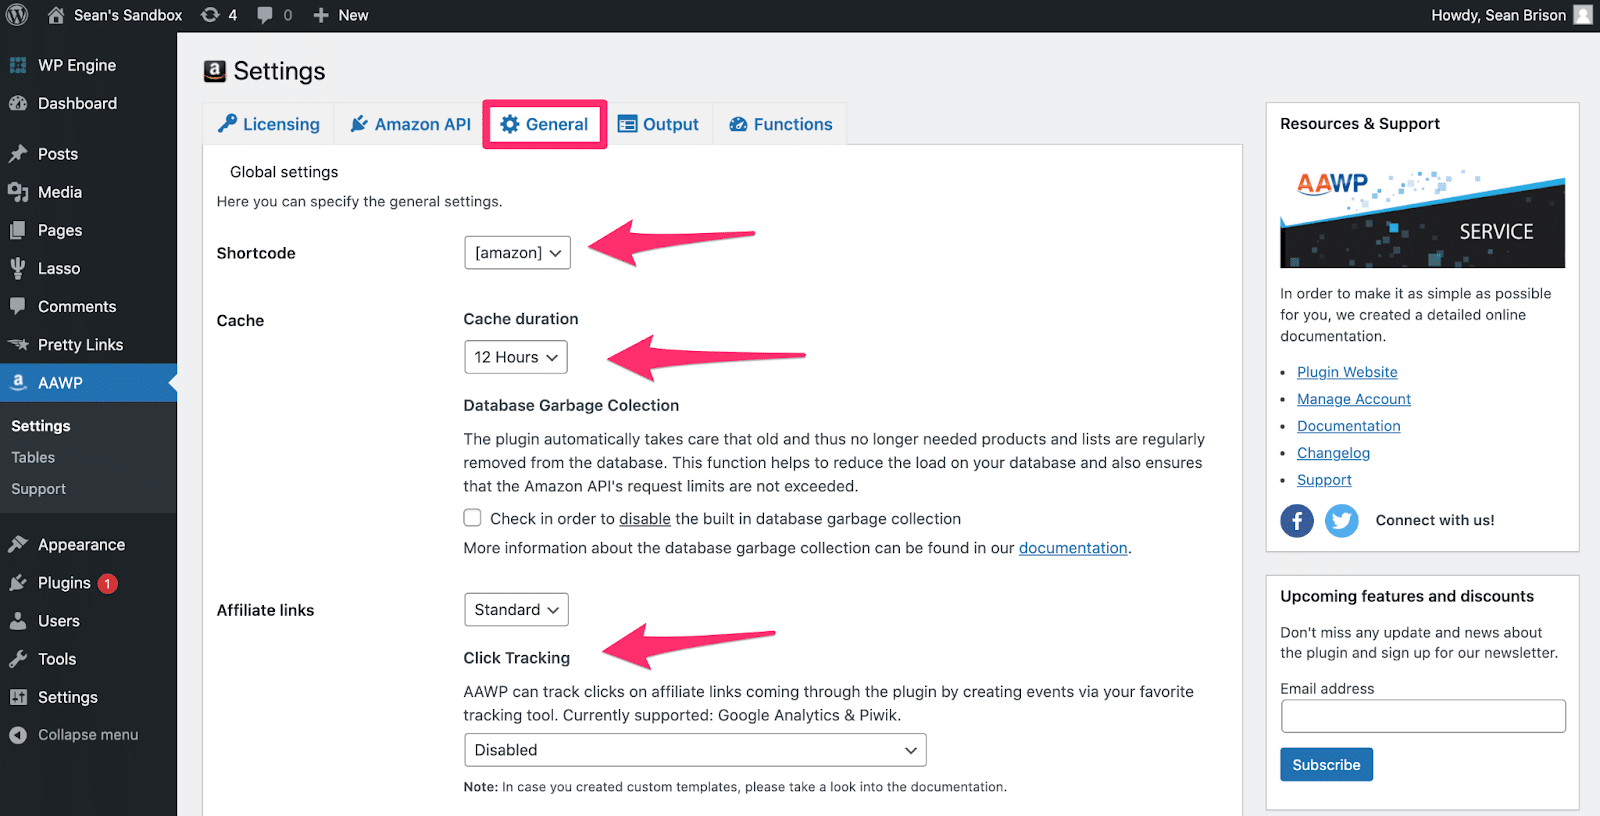
Task: Open the Click Tracking Disabled dropdown
Action: click(695, 750)
